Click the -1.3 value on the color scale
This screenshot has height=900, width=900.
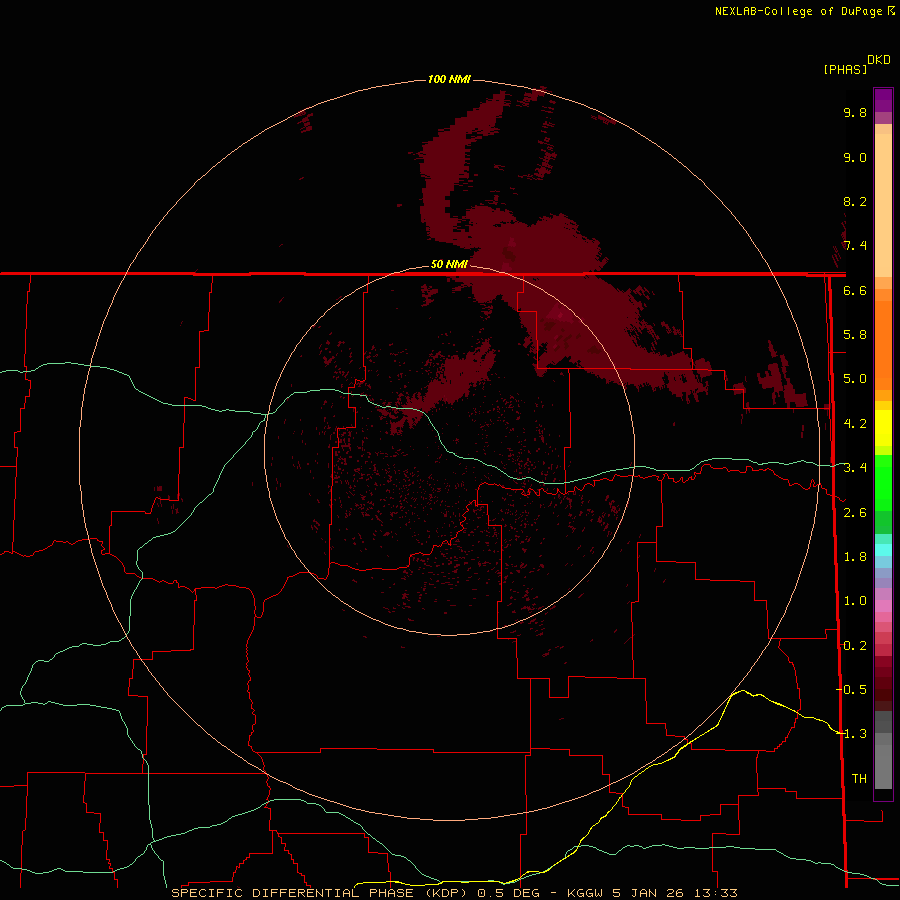tap(851, 734)
